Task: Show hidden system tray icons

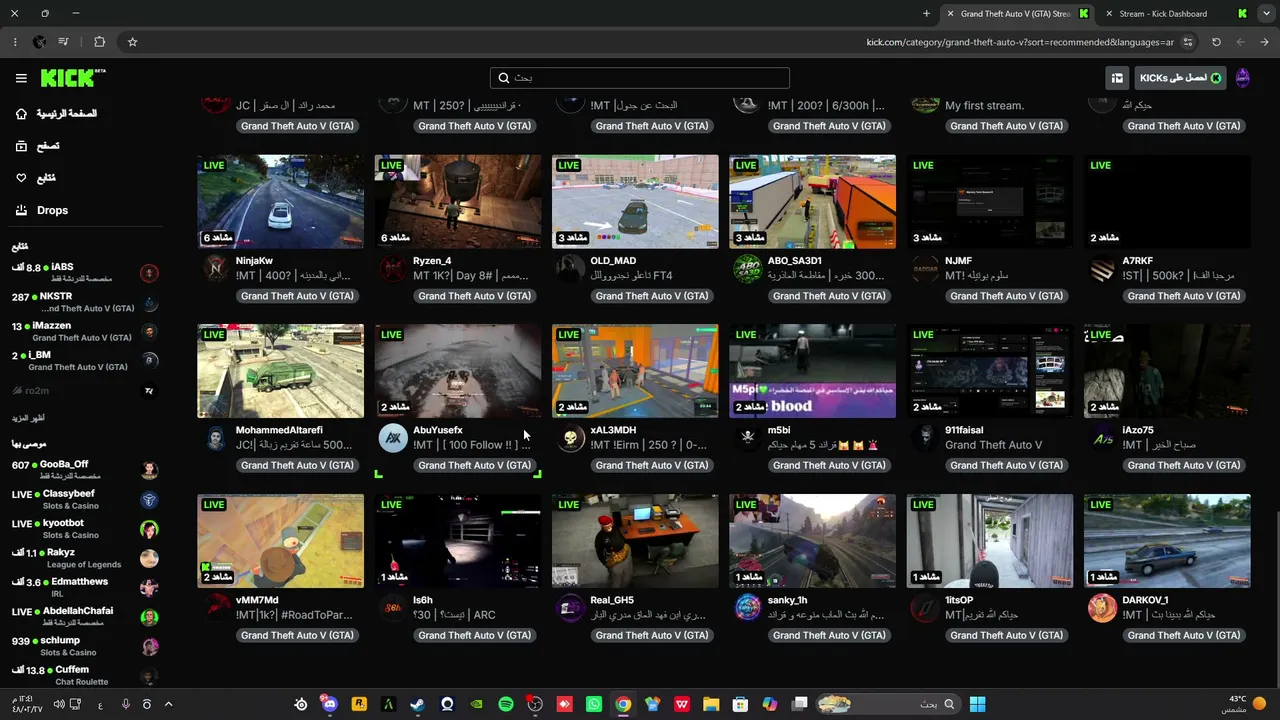Action: point(168,704)
